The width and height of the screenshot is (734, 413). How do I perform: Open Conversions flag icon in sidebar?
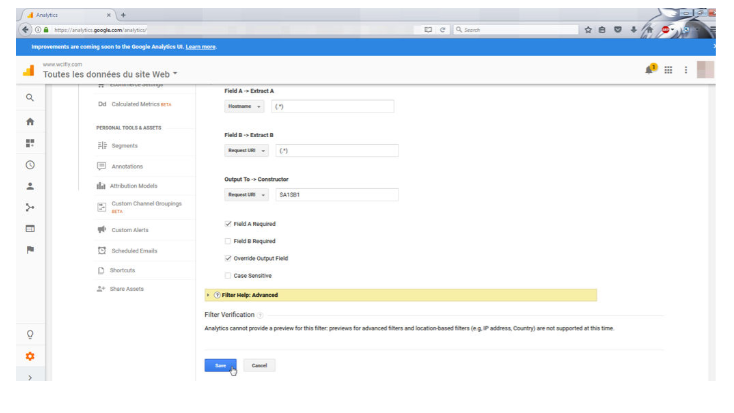[x=30, y=250]
